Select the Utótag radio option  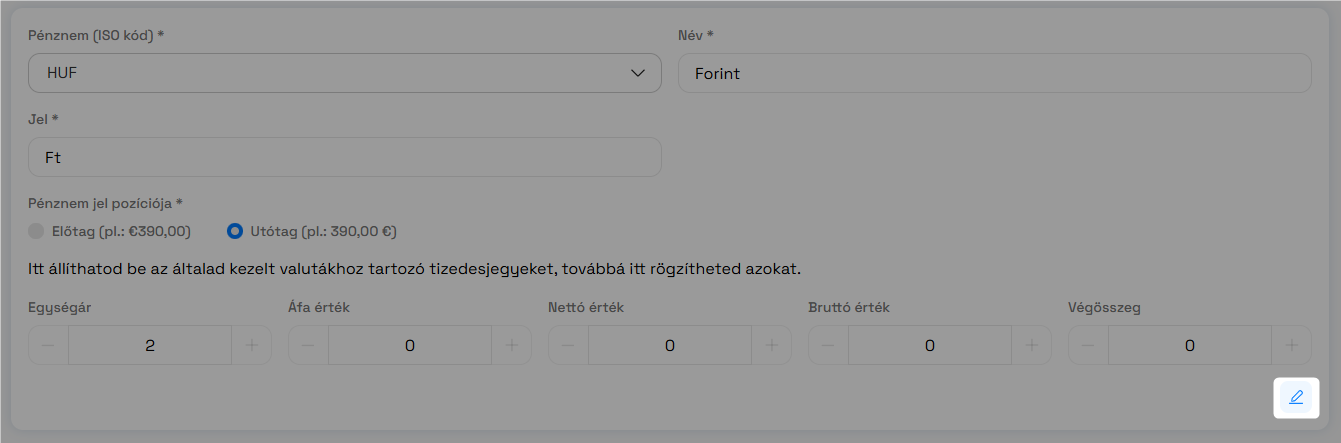click(235, 231)
